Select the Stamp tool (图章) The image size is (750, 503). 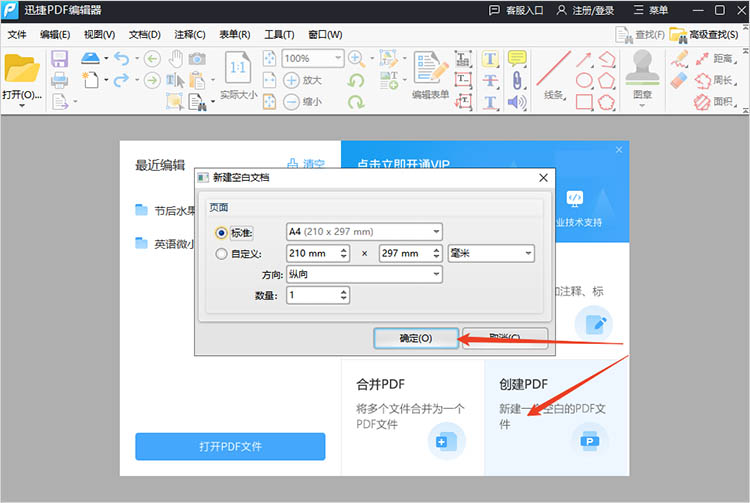pyautogui.click(x=642, y=67)
